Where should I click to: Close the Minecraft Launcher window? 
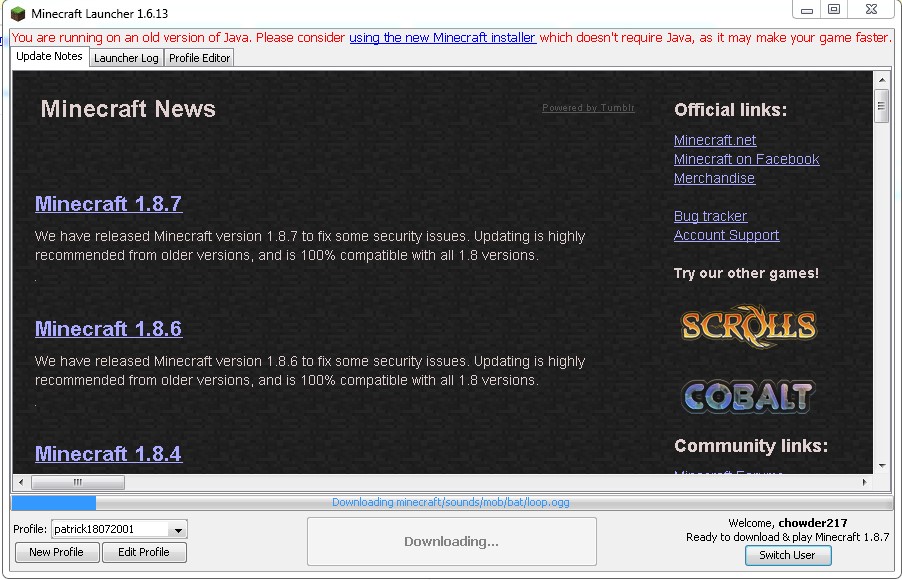[x=871, y=10]
